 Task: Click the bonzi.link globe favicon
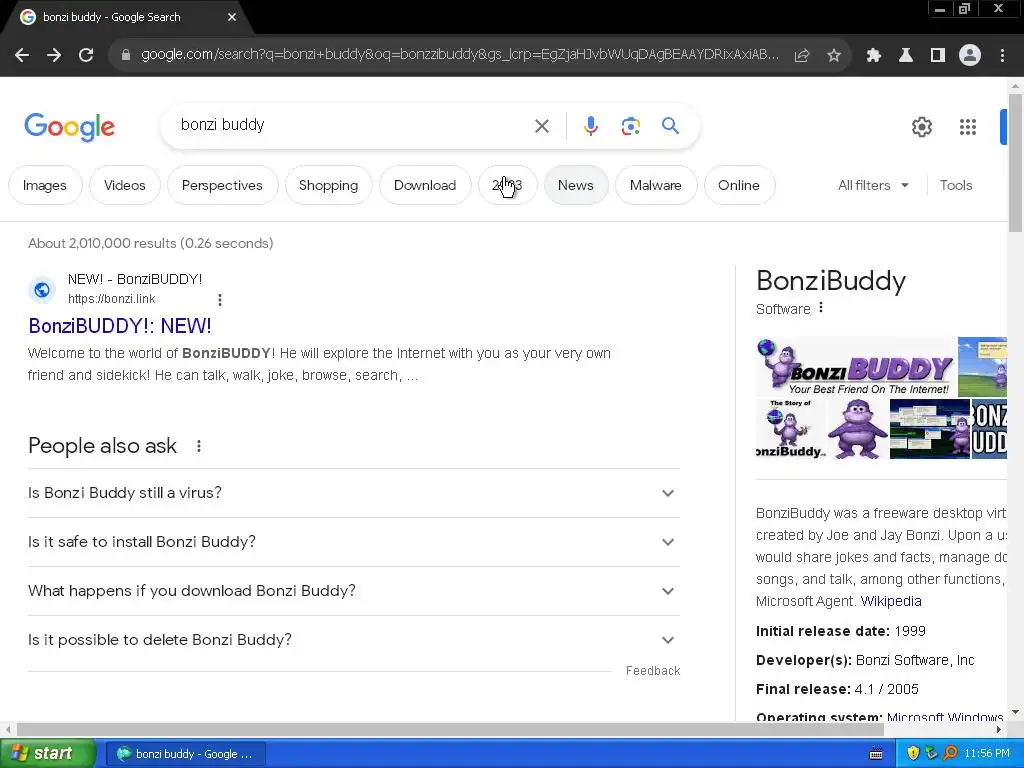pyautogui.click(x=42, y=289)
